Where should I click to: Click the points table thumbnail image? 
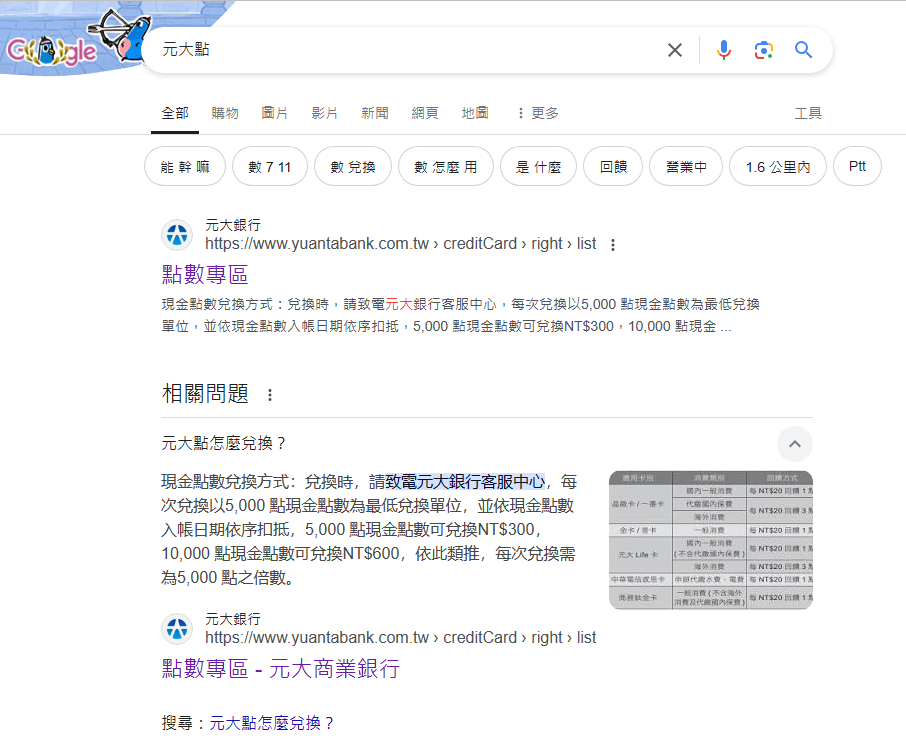click(710, 540)
